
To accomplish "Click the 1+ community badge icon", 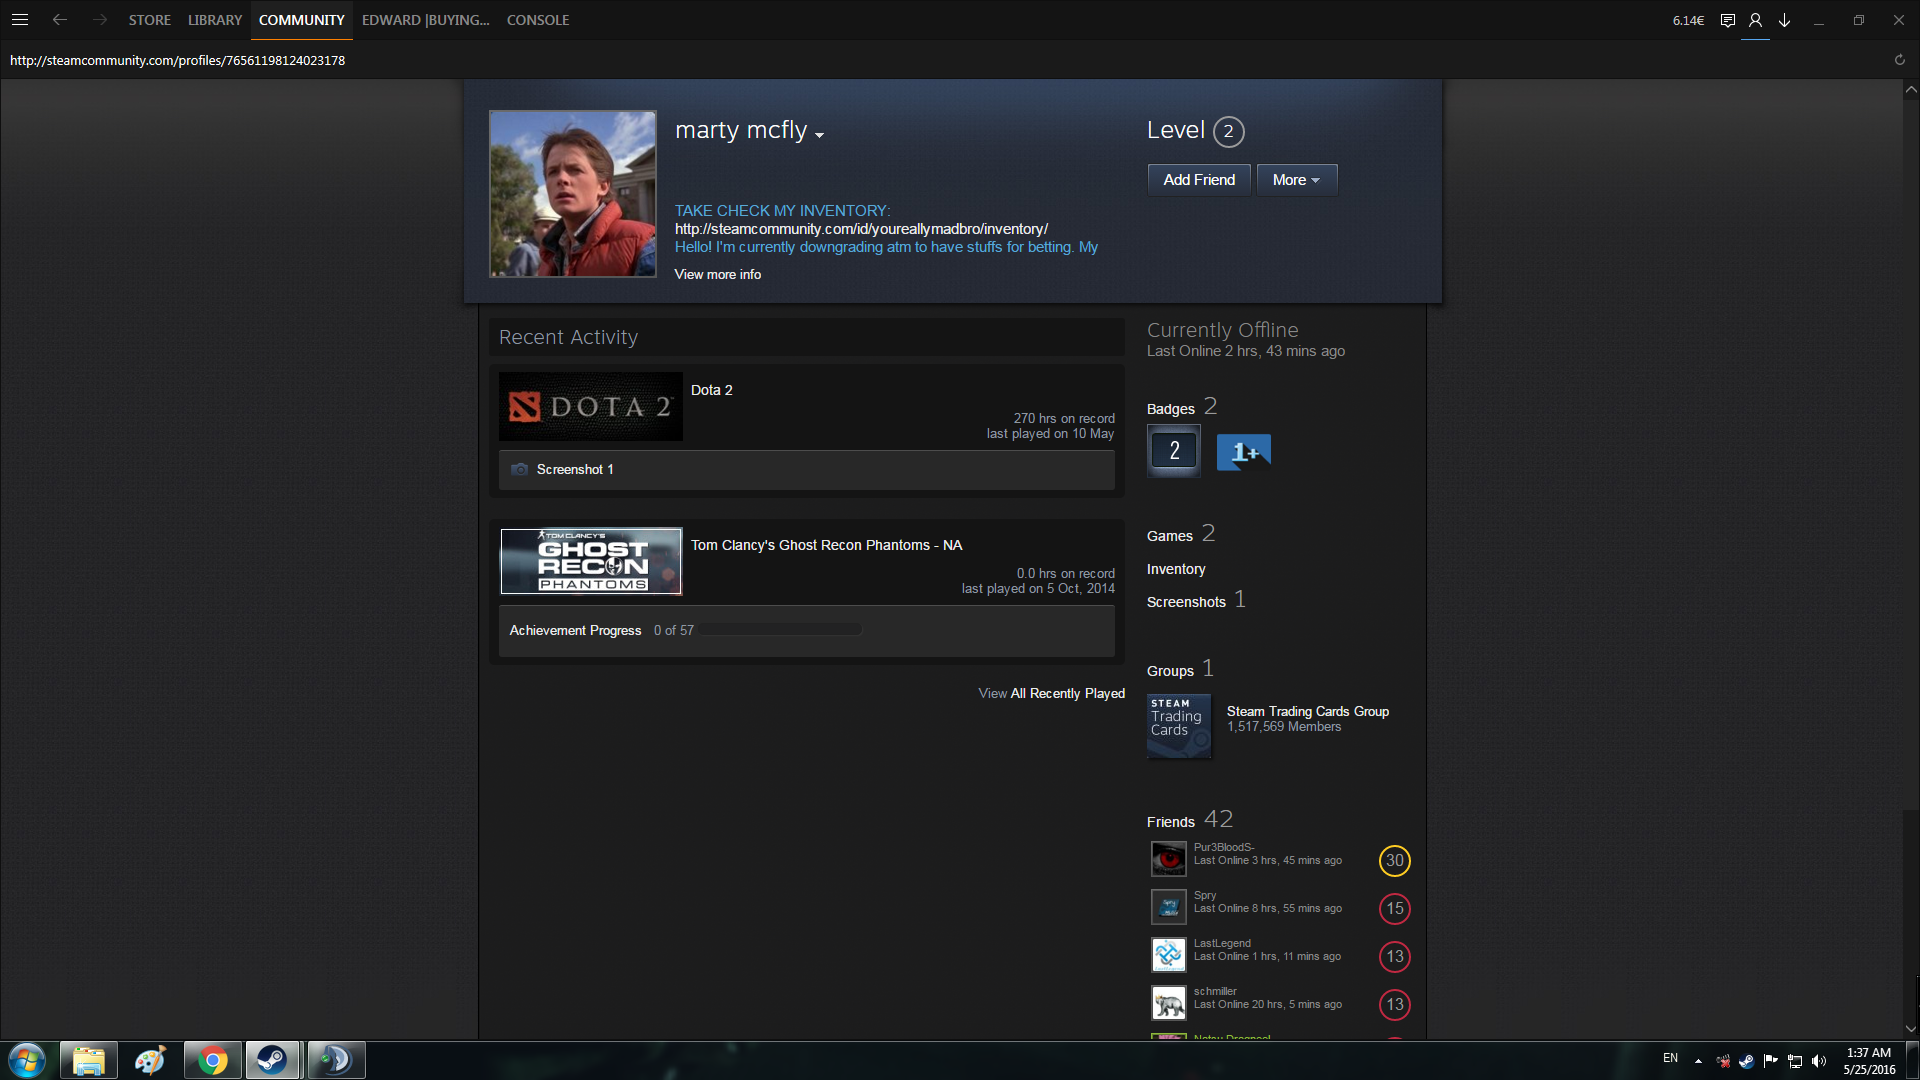I will tap(1243, 452).
